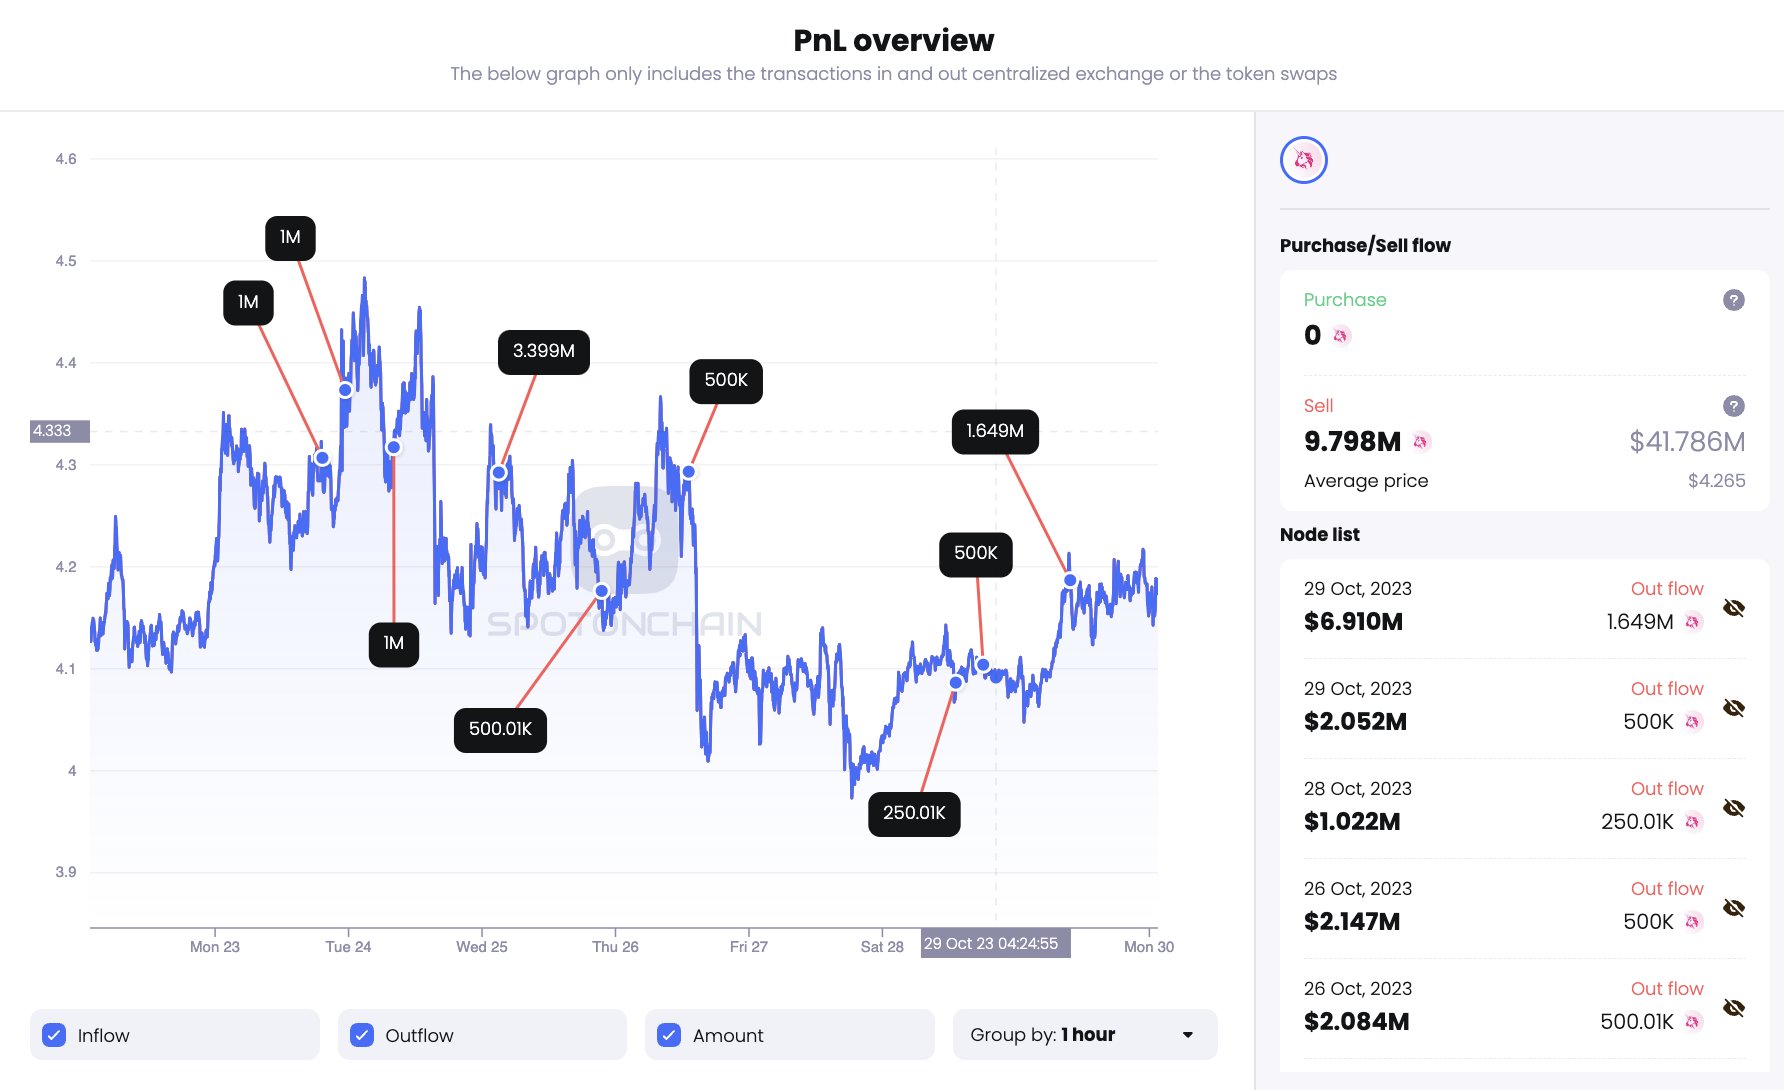Click the Purchase help question mark icon
This screenshot has width=1784, height=1090.
tap(1733, 300)
